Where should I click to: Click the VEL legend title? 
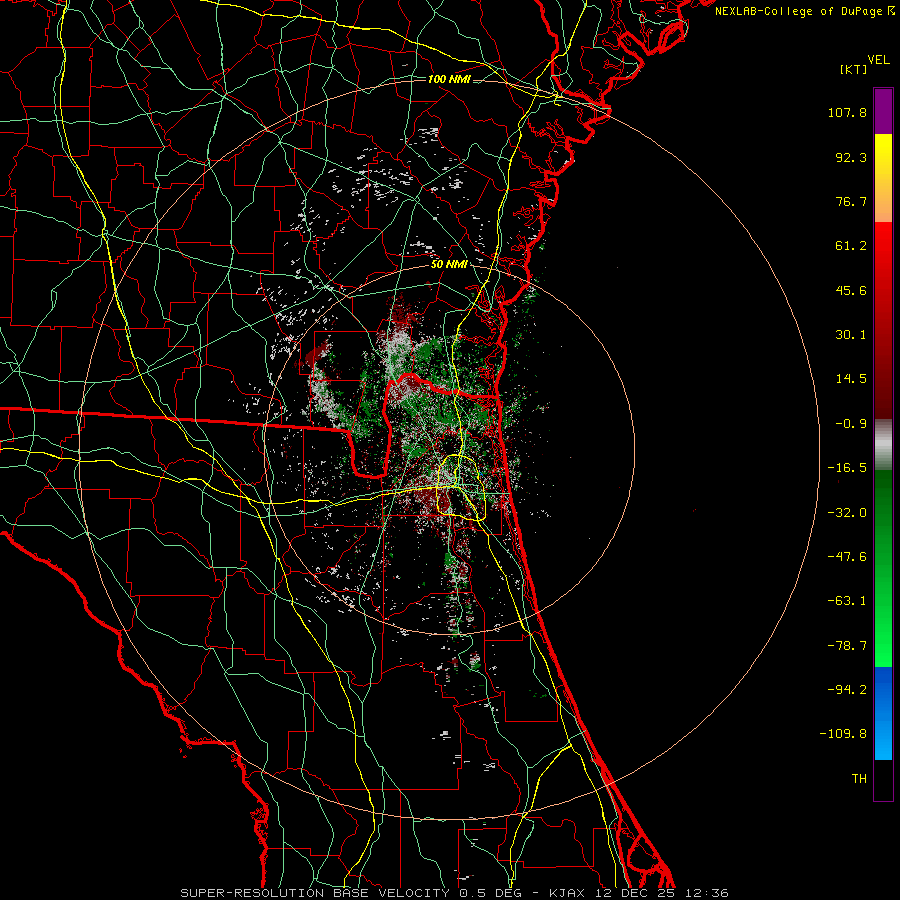[879, 60]
